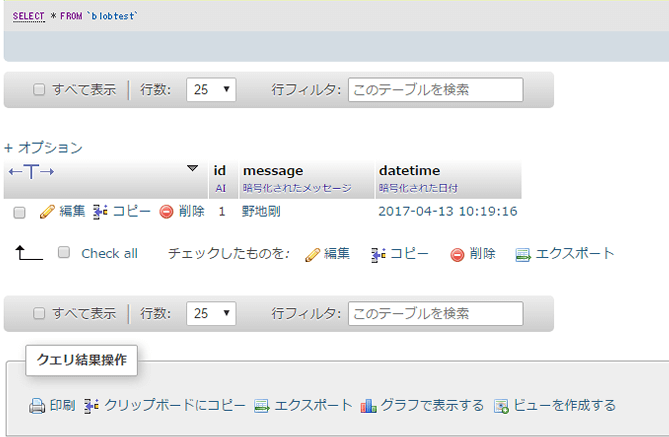This screenshot has height=437, width=669.
Task: Click the 暗号化された日付 column comment
Action: (418, 188)
